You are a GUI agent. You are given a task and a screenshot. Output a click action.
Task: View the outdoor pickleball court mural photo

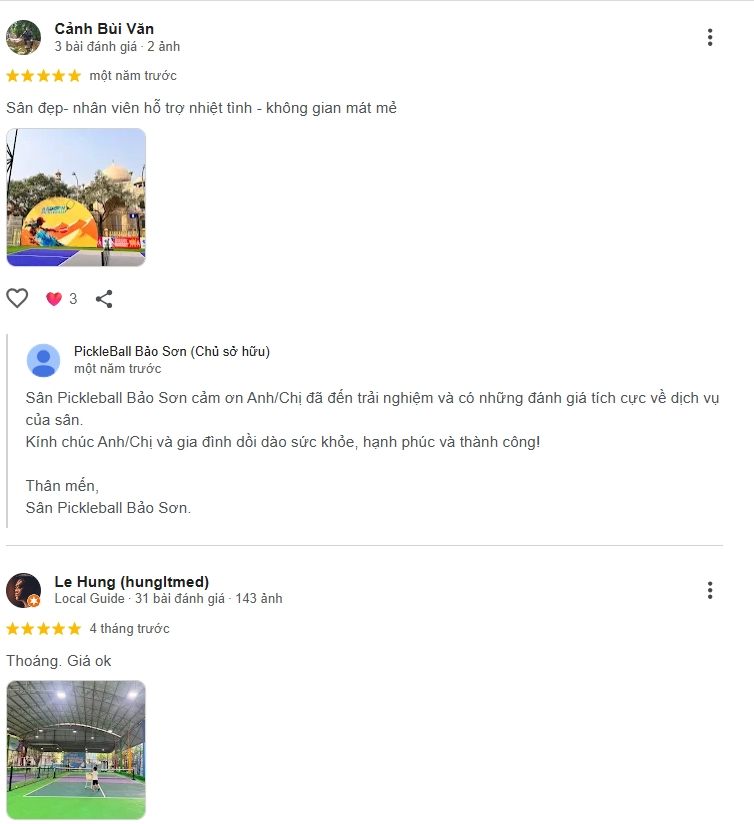click(x=76, y=197)
